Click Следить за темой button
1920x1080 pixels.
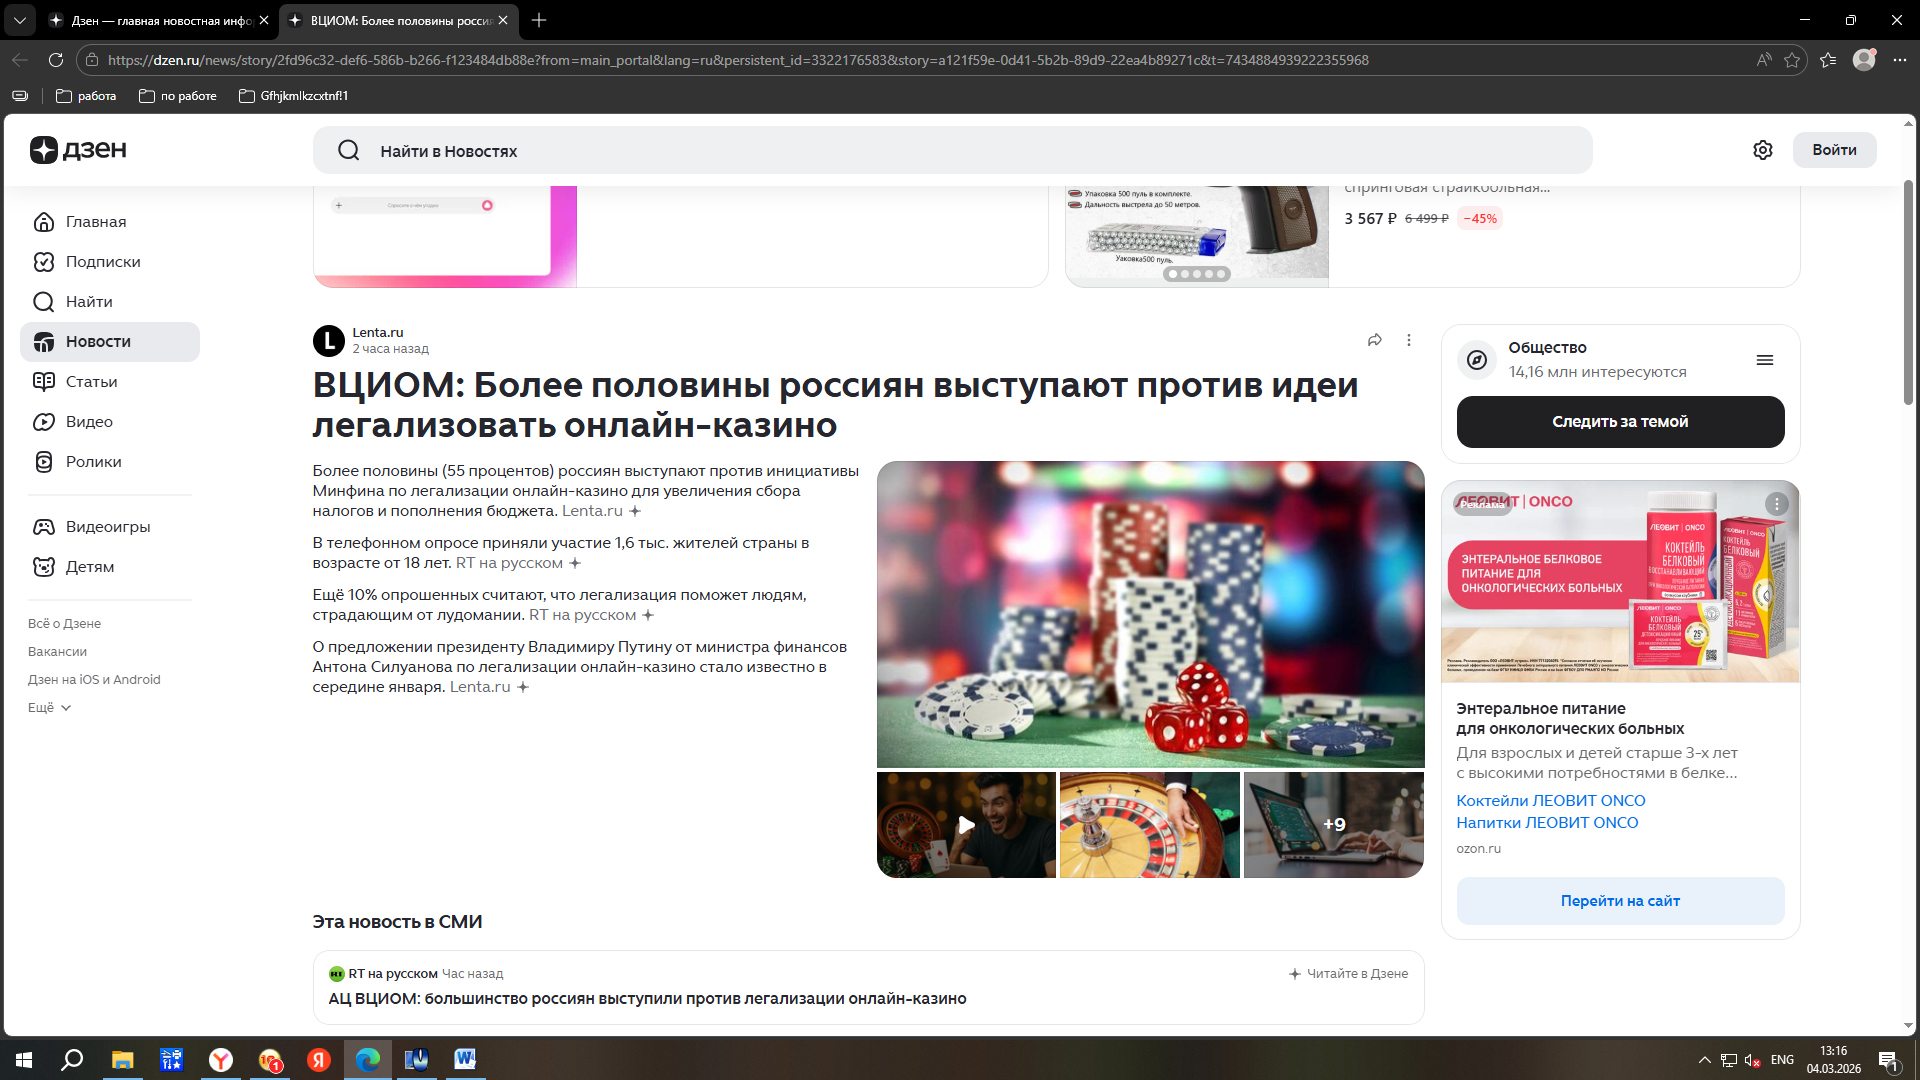click(1620, 422)
